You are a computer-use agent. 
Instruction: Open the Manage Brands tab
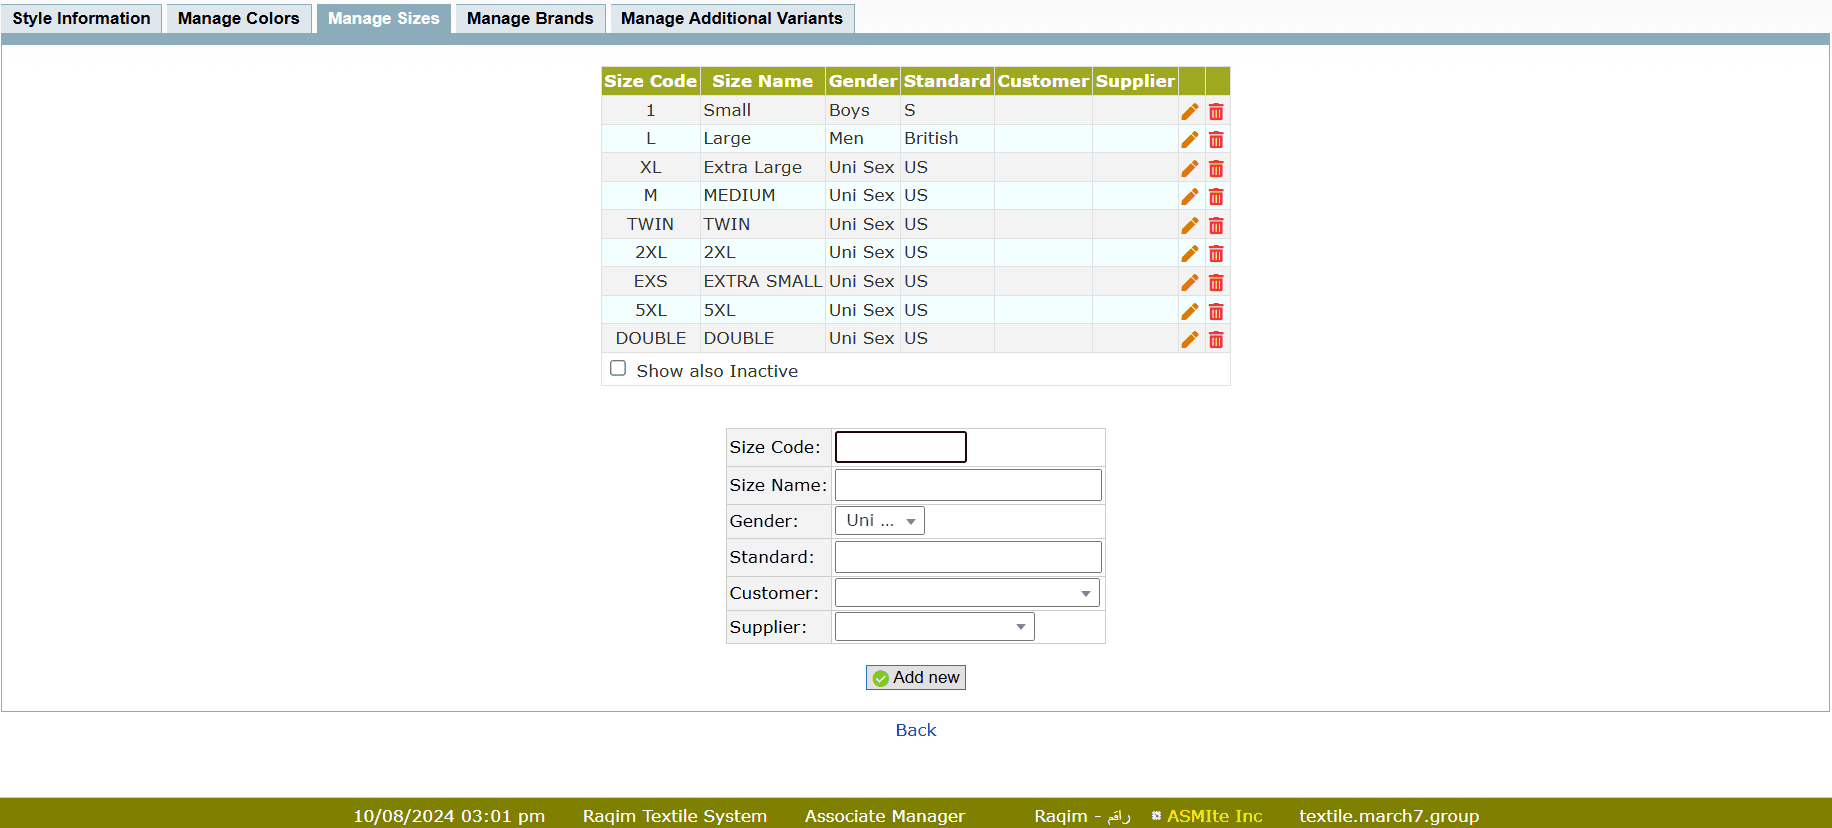coord(529,18)
